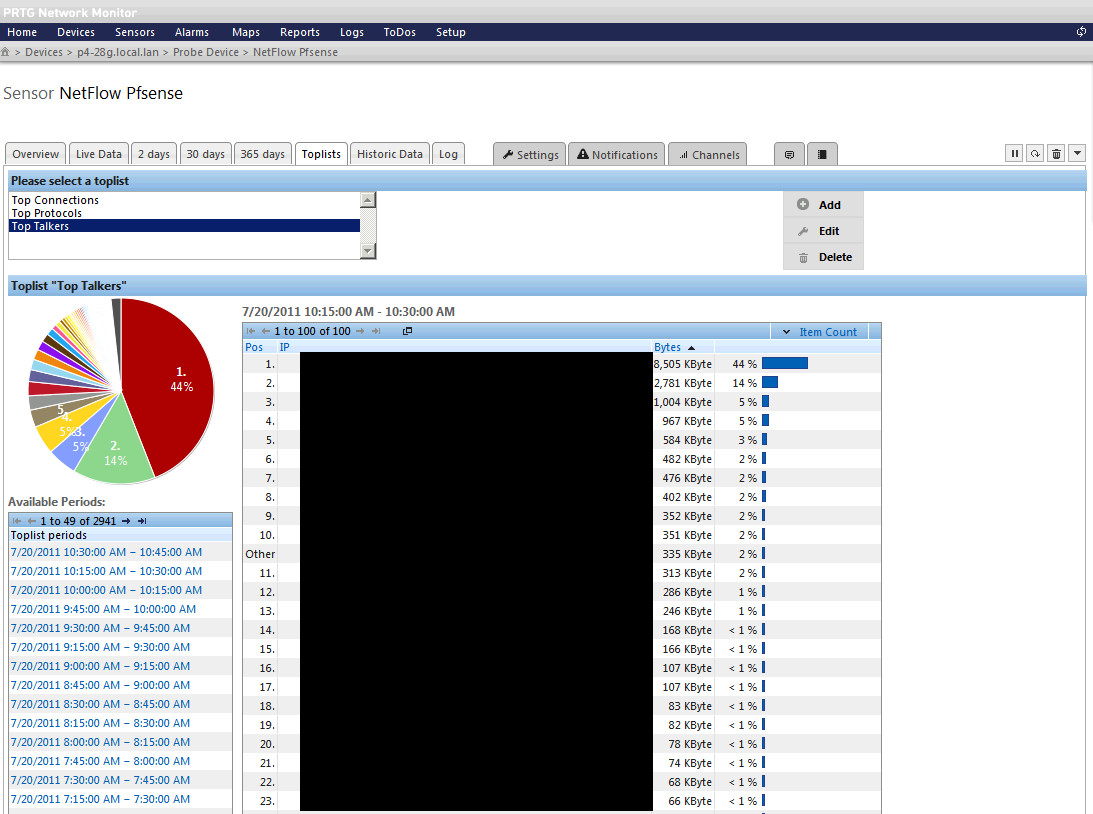Jump to last page of toplist periods
The height and width of the screenshot is (814, 1093).
click(142, 521)
